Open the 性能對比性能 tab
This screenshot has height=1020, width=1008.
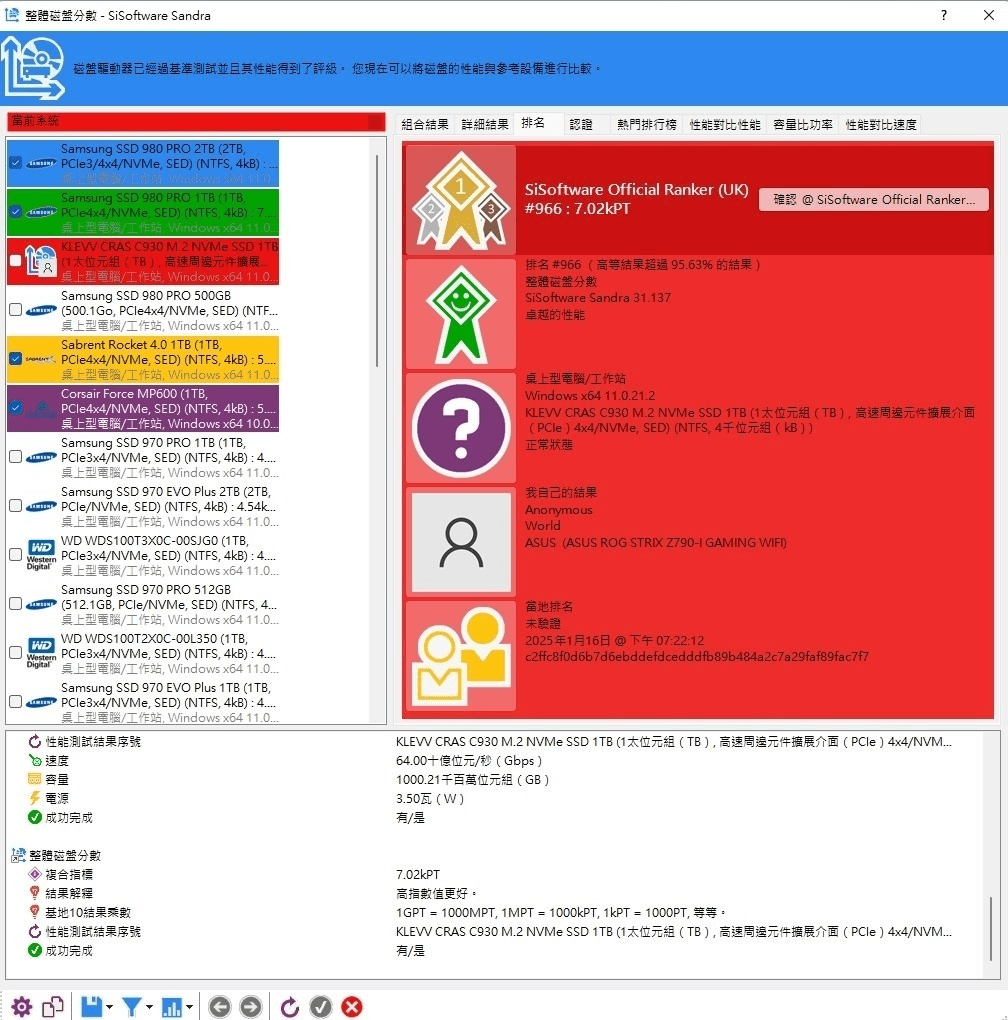[724, 124]
